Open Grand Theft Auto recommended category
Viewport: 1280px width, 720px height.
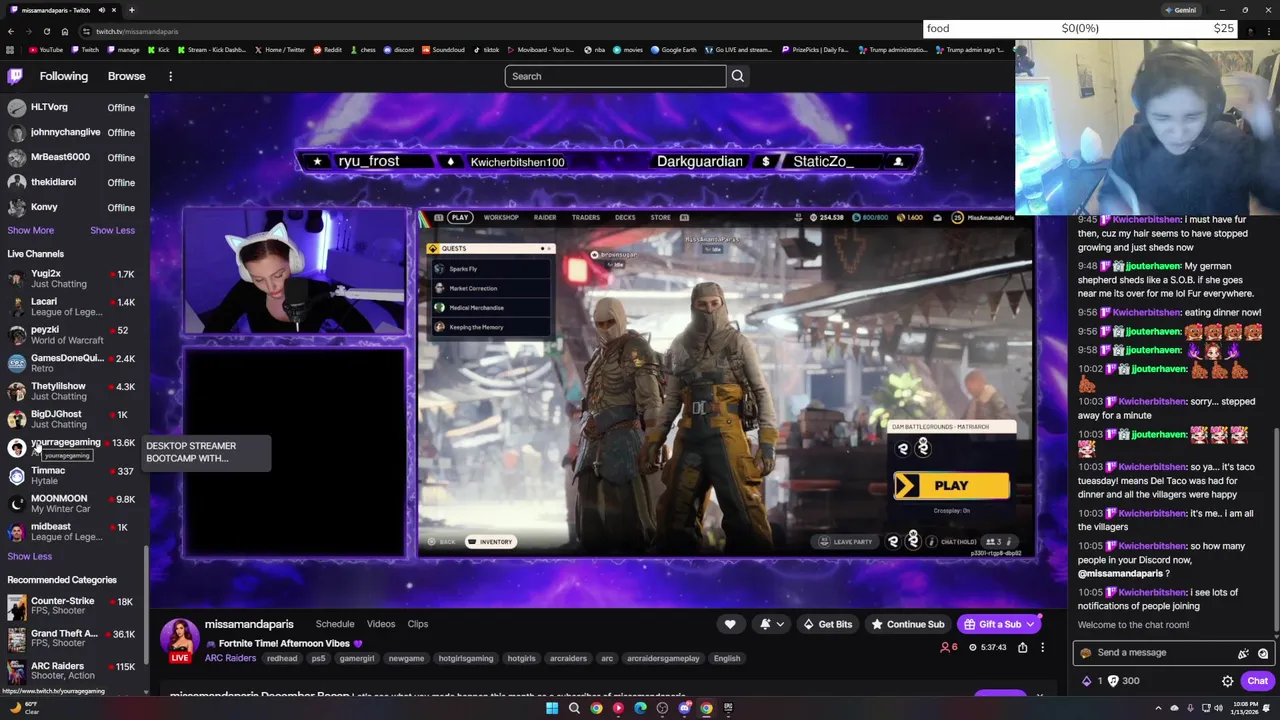72,638
